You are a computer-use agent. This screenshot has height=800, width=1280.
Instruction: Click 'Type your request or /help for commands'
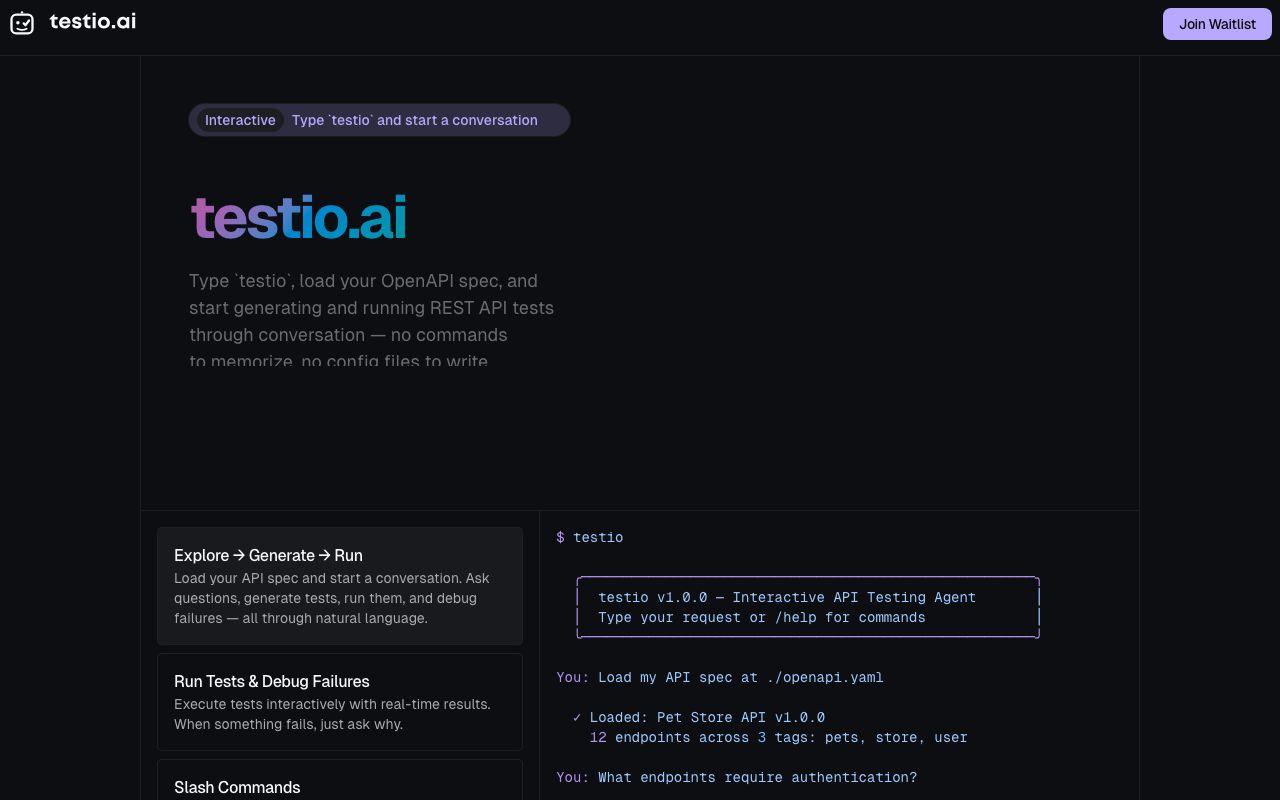click(762, 617)
